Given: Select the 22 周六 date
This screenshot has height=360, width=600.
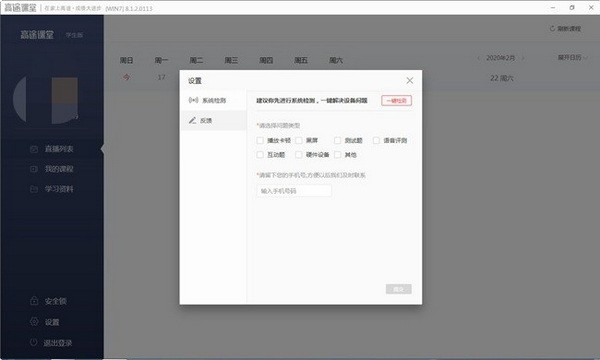Looking at the screenshot, I should 502,78.
